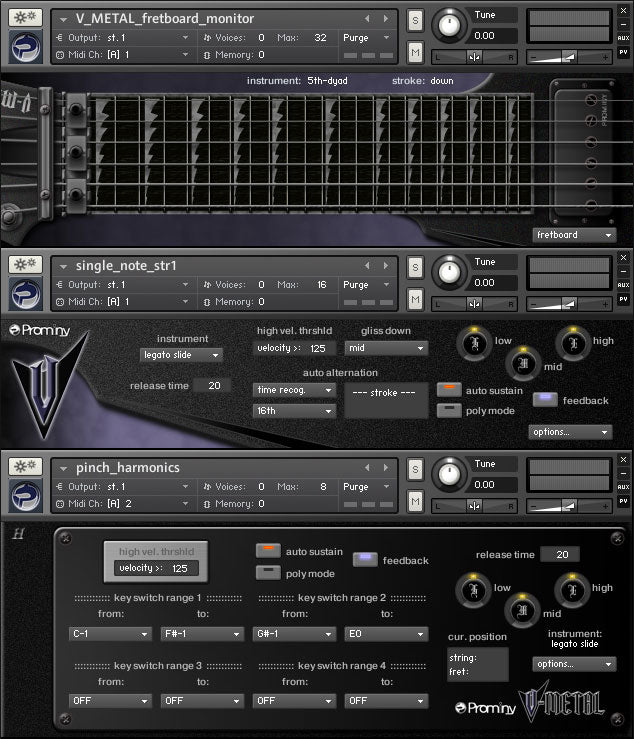Toggle auto sustain in single_note_str1 panel
Screen dimensions: 634x739
click(449, 390)
